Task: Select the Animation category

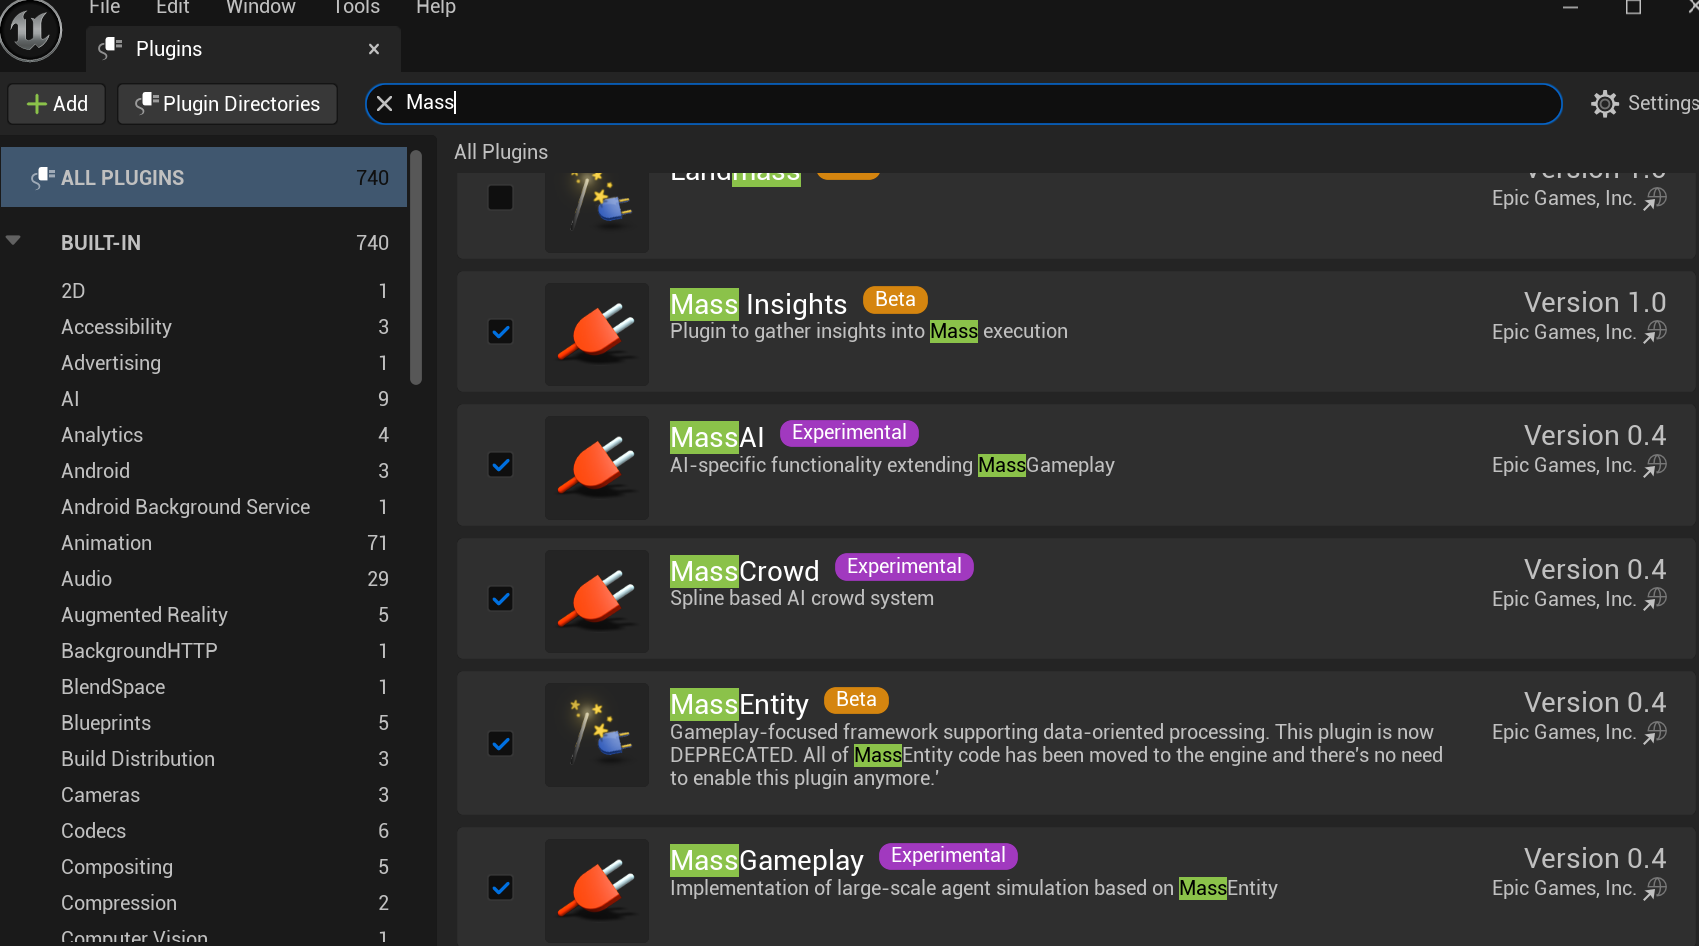Action: [x=204, y=543]
